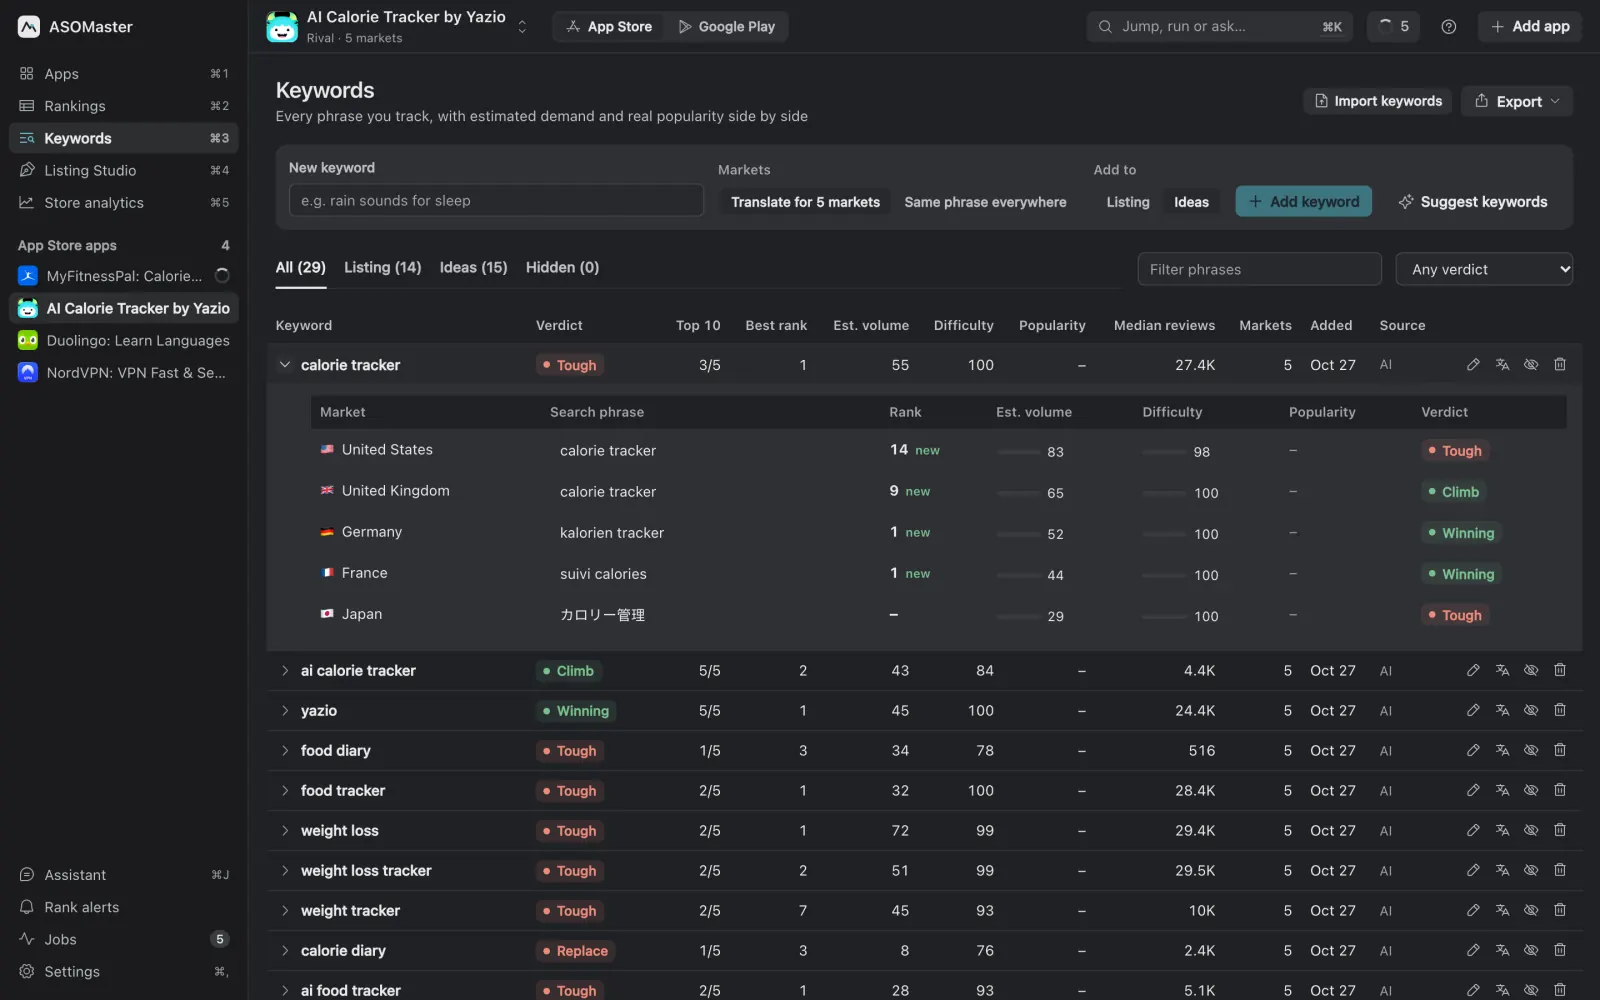Hide the calorie tracker keyword with eye icon
1600x1000 pixels.
point(1531,365)
